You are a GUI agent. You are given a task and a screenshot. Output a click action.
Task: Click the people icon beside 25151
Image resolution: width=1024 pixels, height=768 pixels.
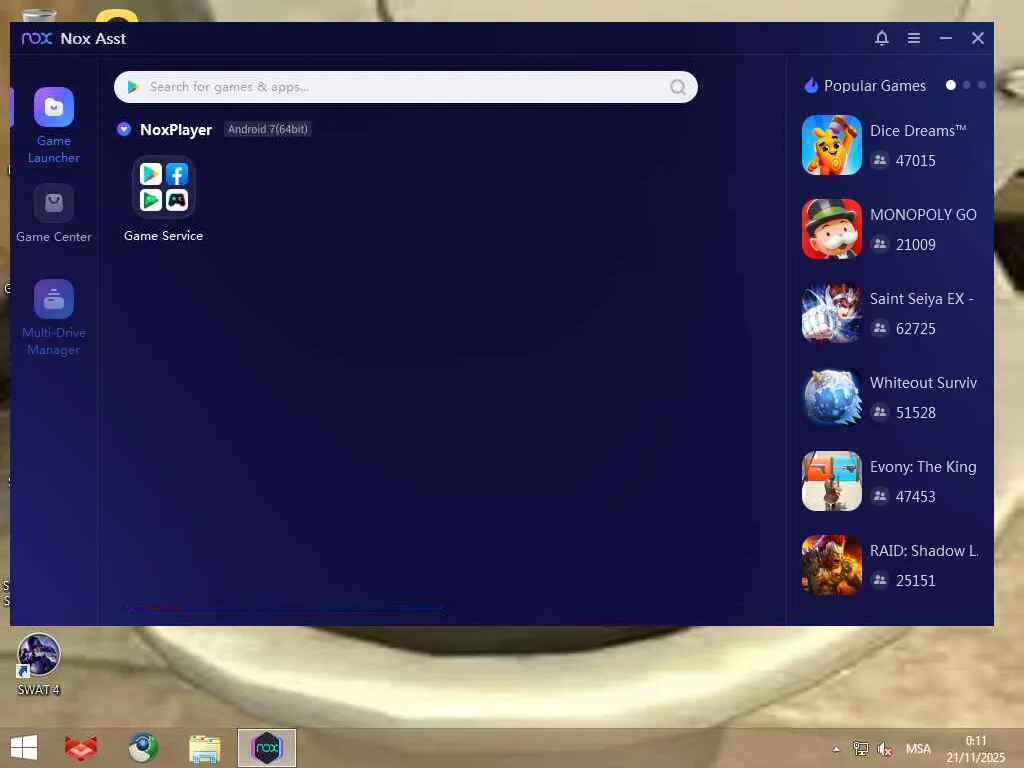point(880,580)
